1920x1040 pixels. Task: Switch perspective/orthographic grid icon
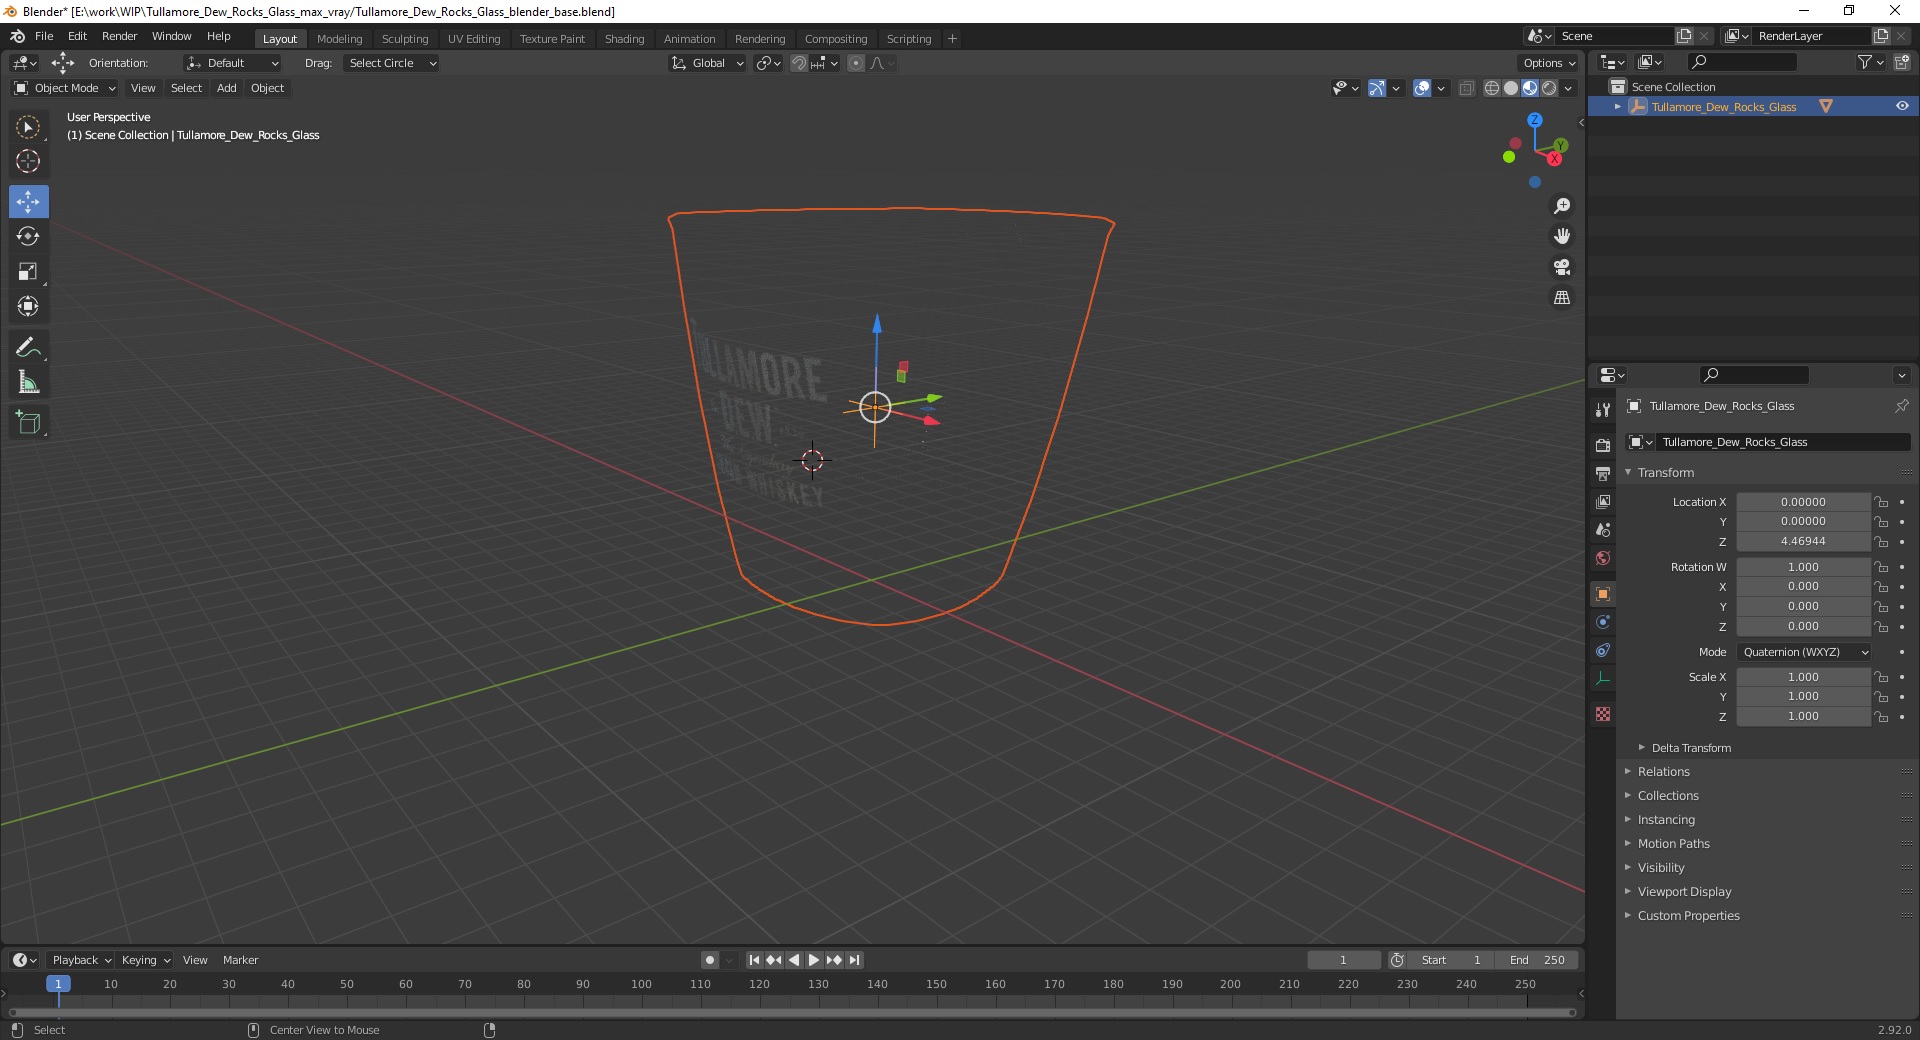click(x=1561, y=298)
